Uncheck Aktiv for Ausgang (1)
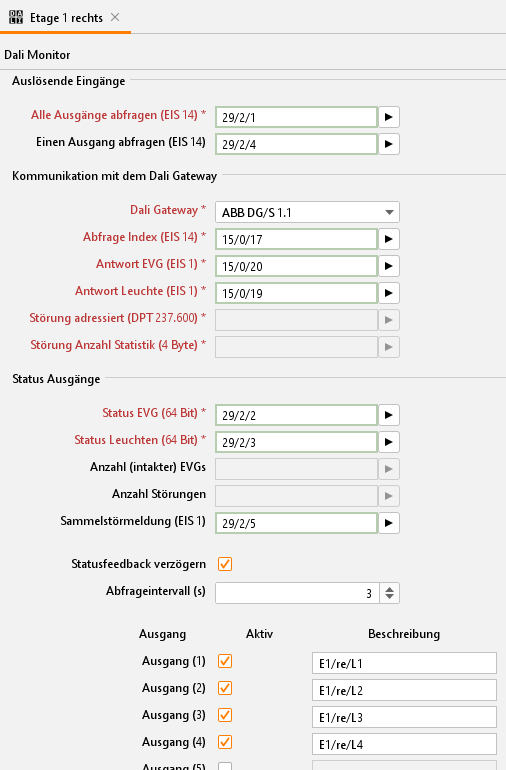Image resolution: width=506 pixels, height=770 pixels. coord(225,661)
